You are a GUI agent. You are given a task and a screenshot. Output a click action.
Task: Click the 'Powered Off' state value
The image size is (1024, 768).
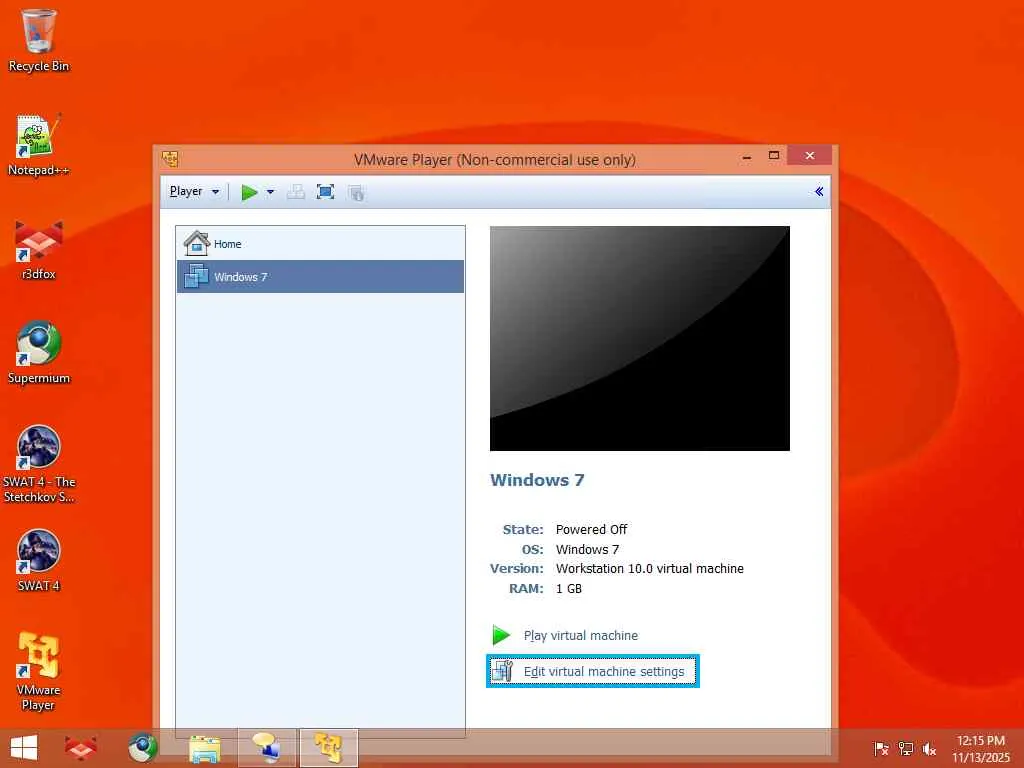[591, 530]
